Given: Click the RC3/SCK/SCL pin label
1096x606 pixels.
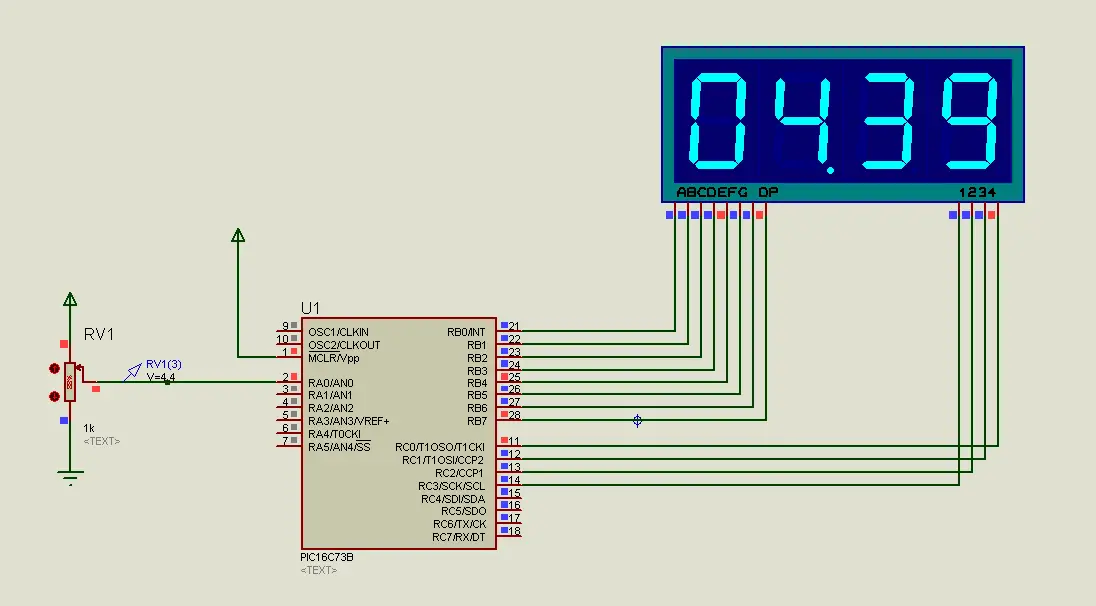Looking at the screenshot, I should click(x=451, y=486).
